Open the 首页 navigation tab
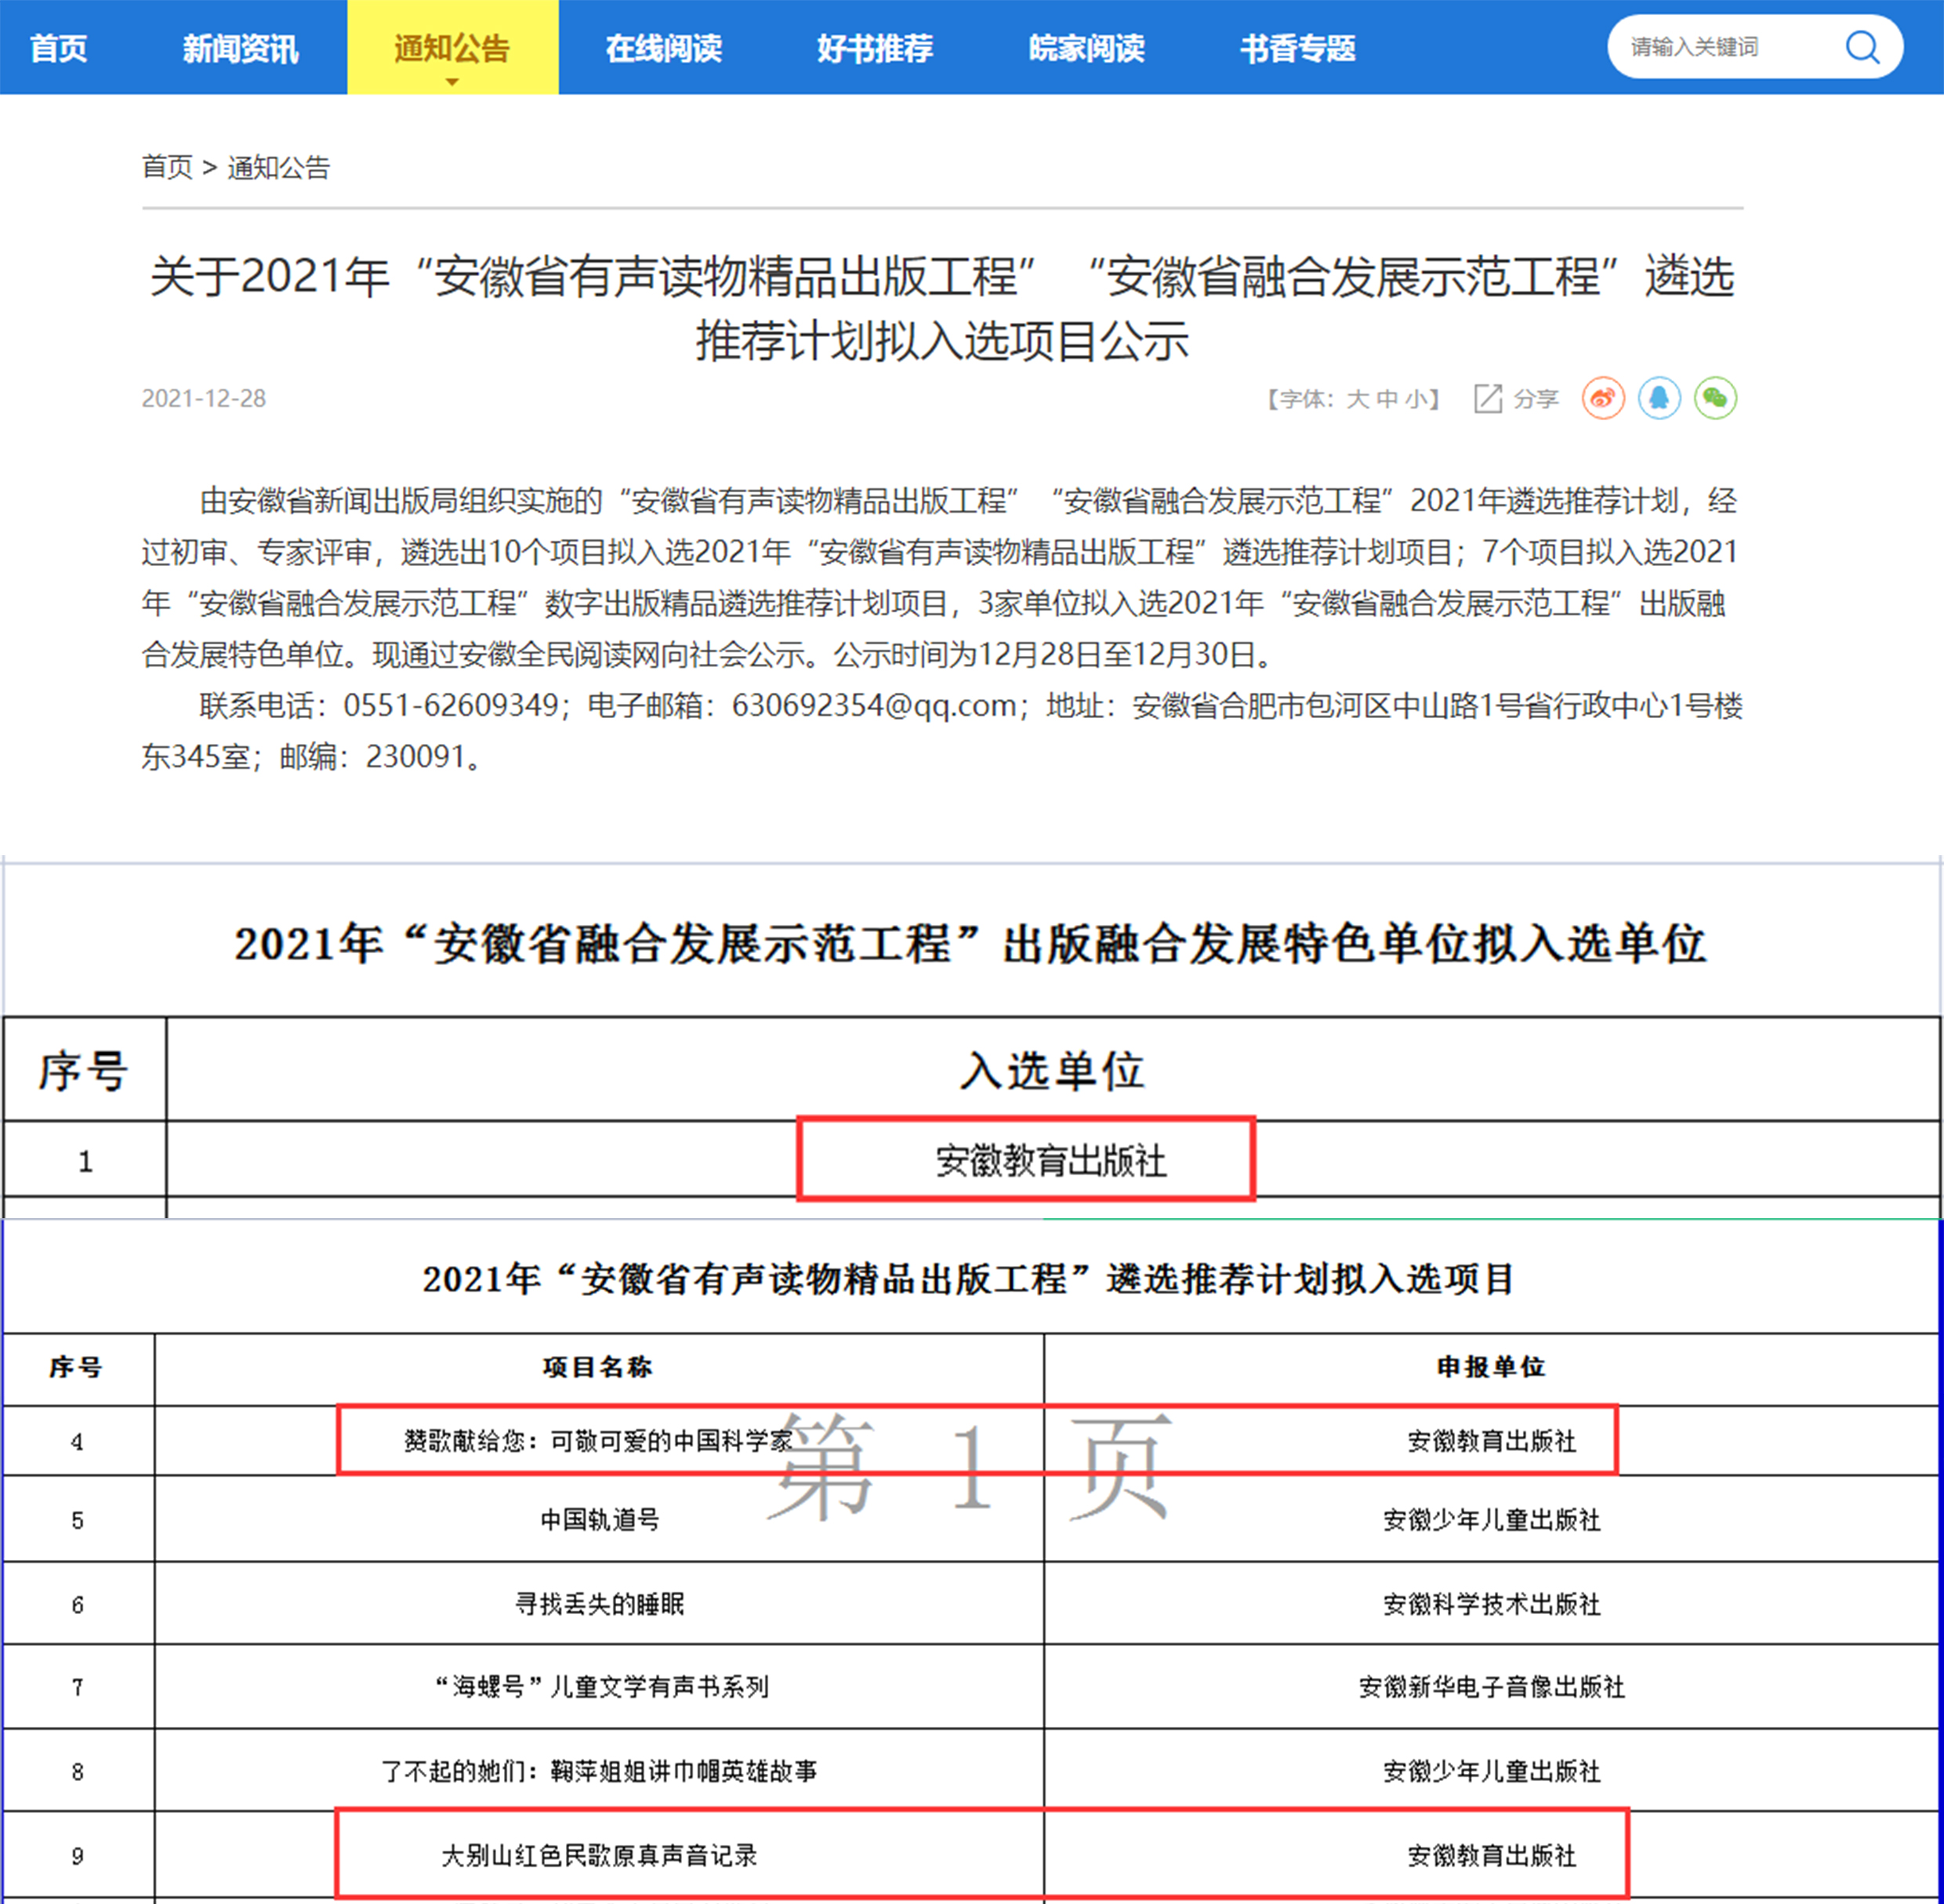 pyautogui.click(x=59, y=48)
